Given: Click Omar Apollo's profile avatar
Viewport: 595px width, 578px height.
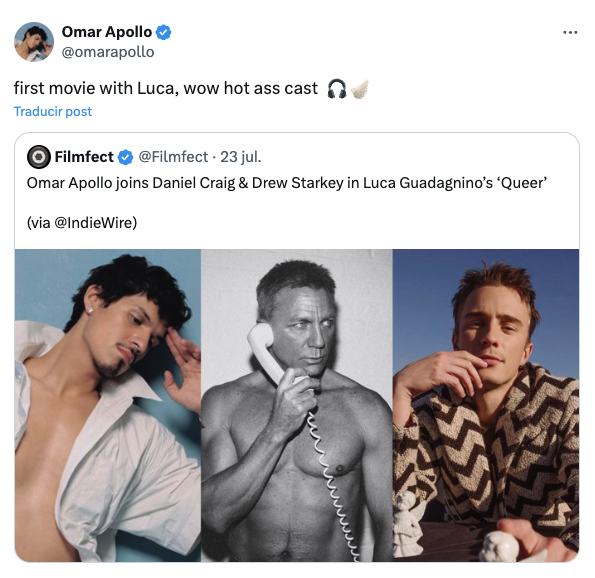Looking at the screenshot, I should coord(34,41).
